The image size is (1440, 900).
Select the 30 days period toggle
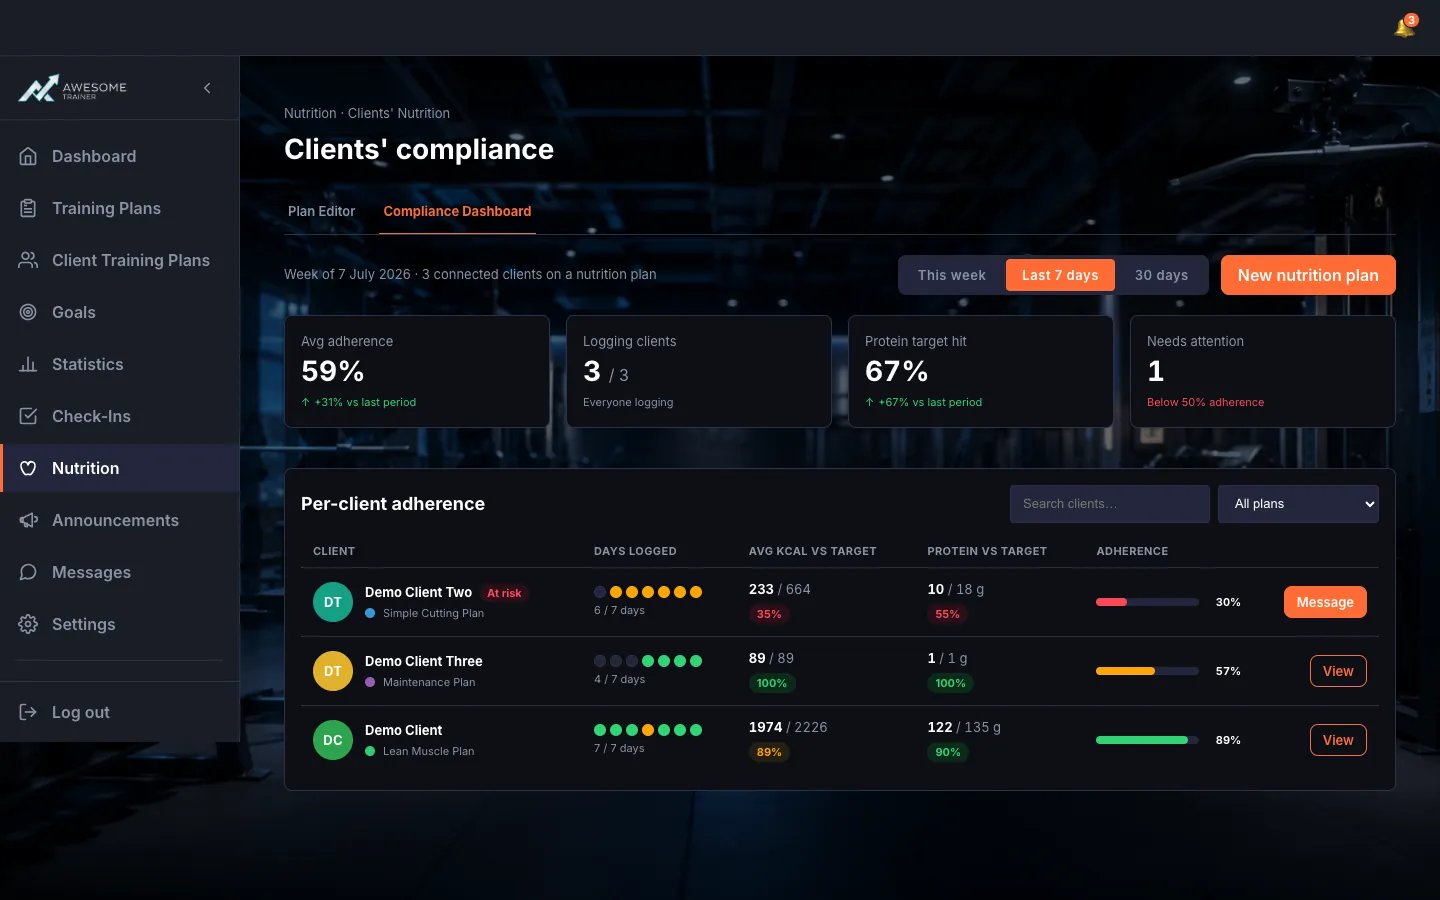pyautogui.click(x=1161, y=275)
